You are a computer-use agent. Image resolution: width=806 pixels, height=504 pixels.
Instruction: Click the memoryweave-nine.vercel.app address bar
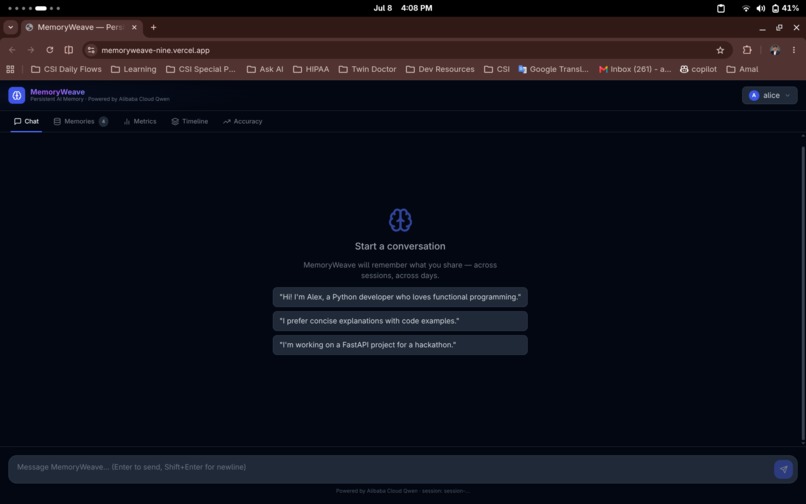tap(401, 50)
